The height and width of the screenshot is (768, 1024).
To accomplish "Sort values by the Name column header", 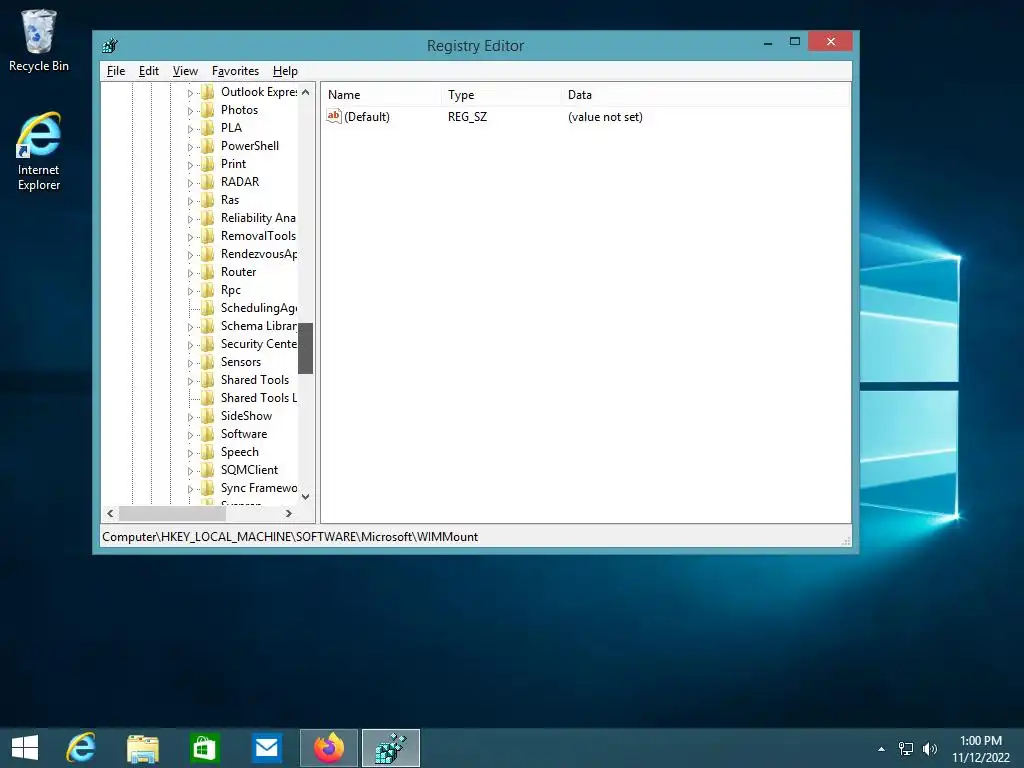I will 382,95.
